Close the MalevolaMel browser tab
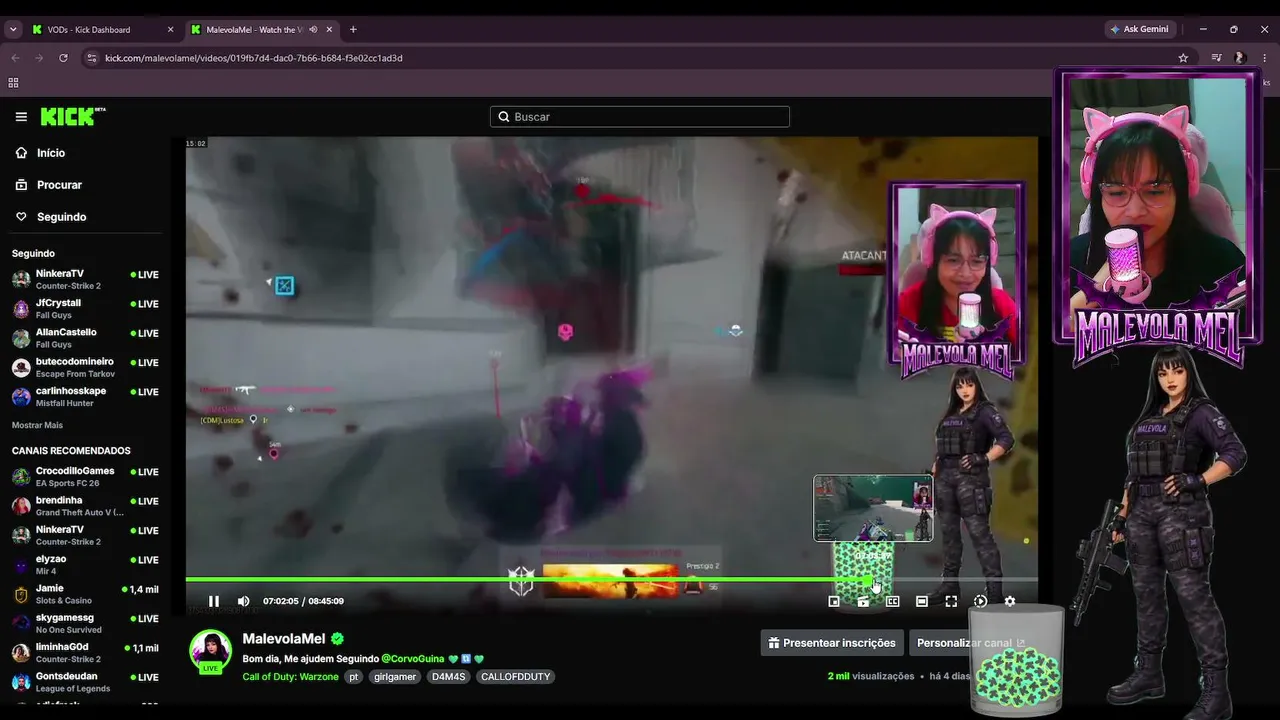 pyautogui.click(x=329, y=30)
